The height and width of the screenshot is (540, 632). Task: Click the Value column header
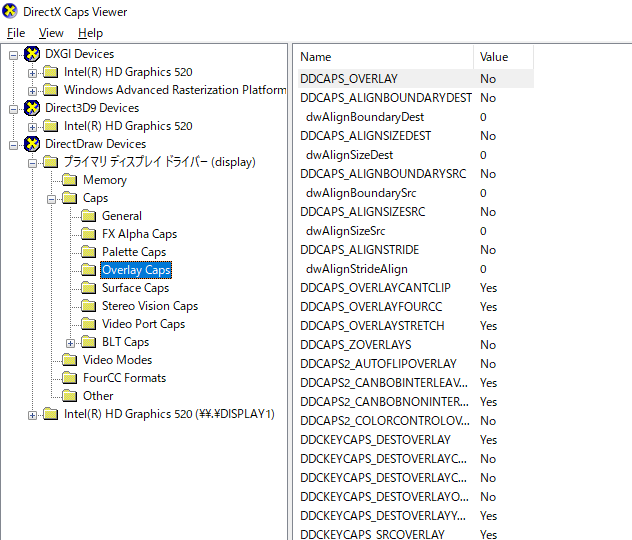coord(503,57)
